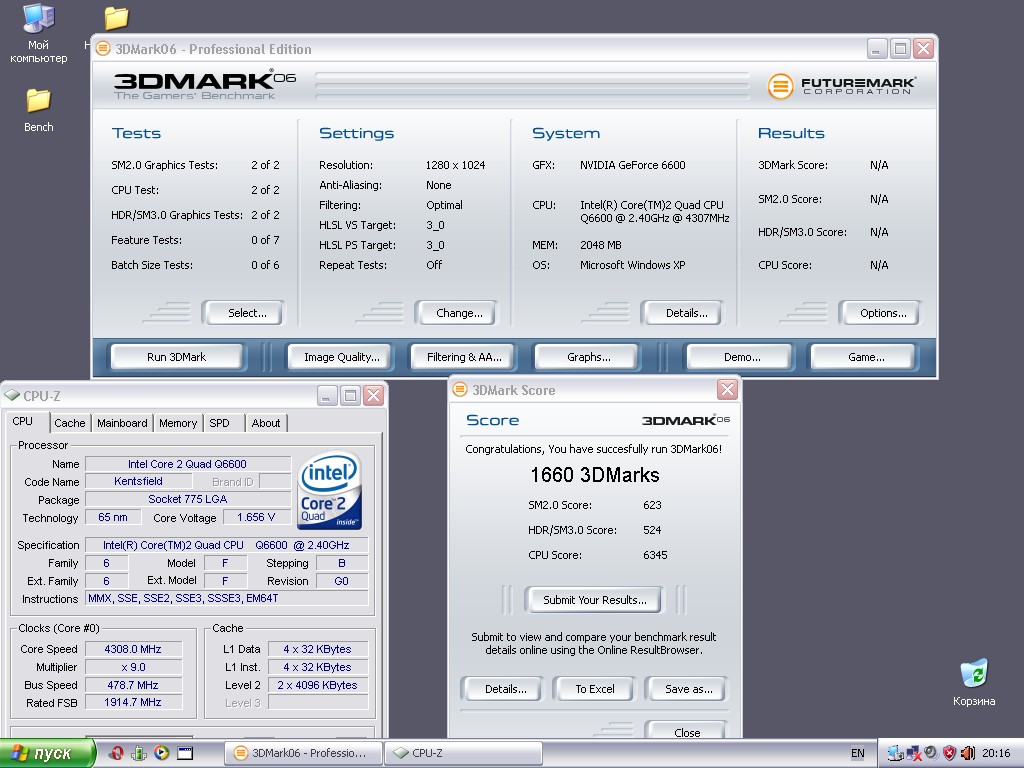Click Save as... button
This screenshot has height=768, width=1024.
688,689
